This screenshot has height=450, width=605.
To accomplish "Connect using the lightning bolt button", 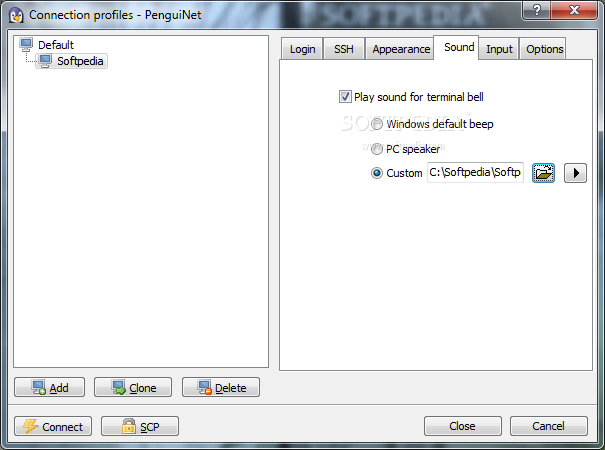I will coord(53,426).
